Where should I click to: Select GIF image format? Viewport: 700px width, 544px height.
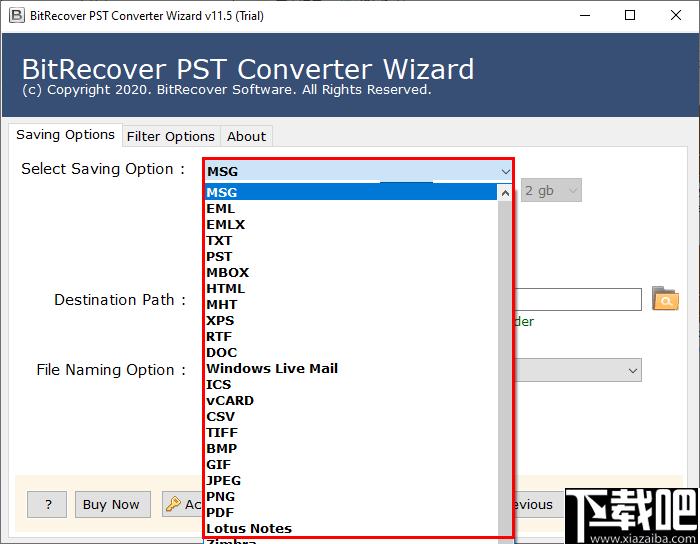351,465
